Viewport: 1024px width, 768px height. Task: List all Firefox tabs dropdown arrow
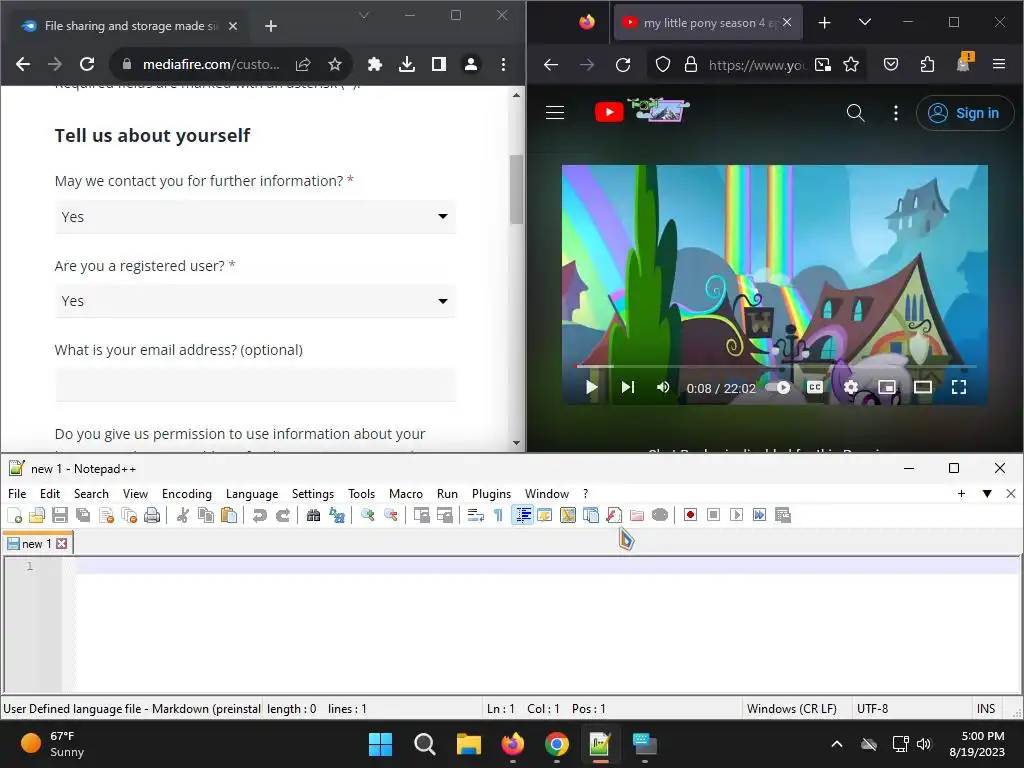pos(865,22)
